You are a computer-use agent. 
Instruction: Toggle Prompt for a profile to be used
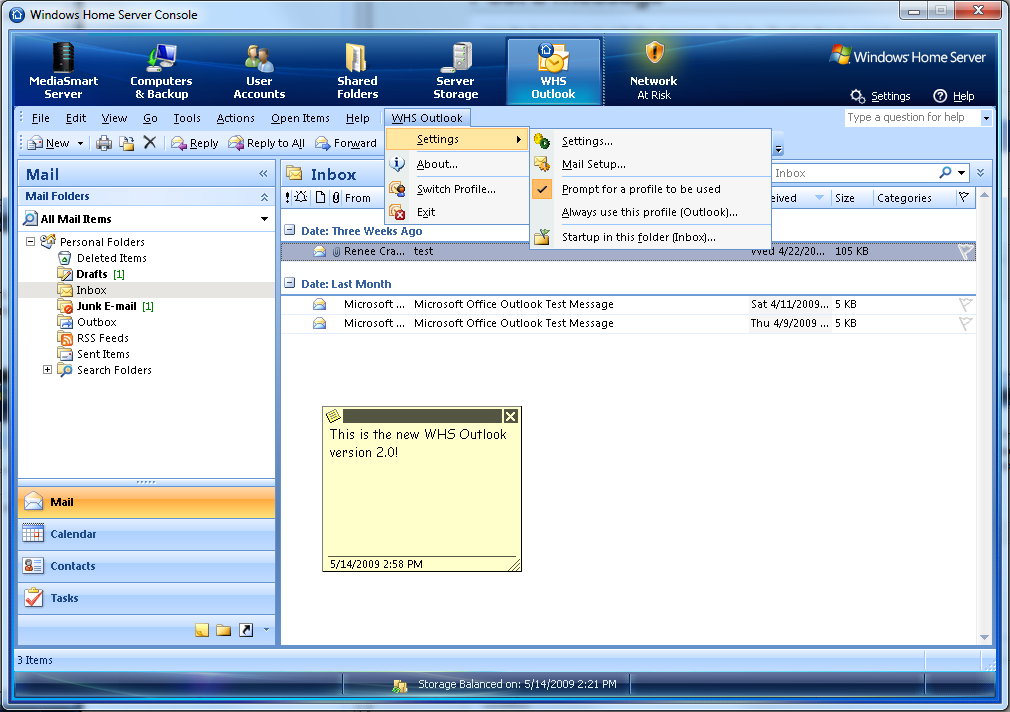[x=651, y=189]
